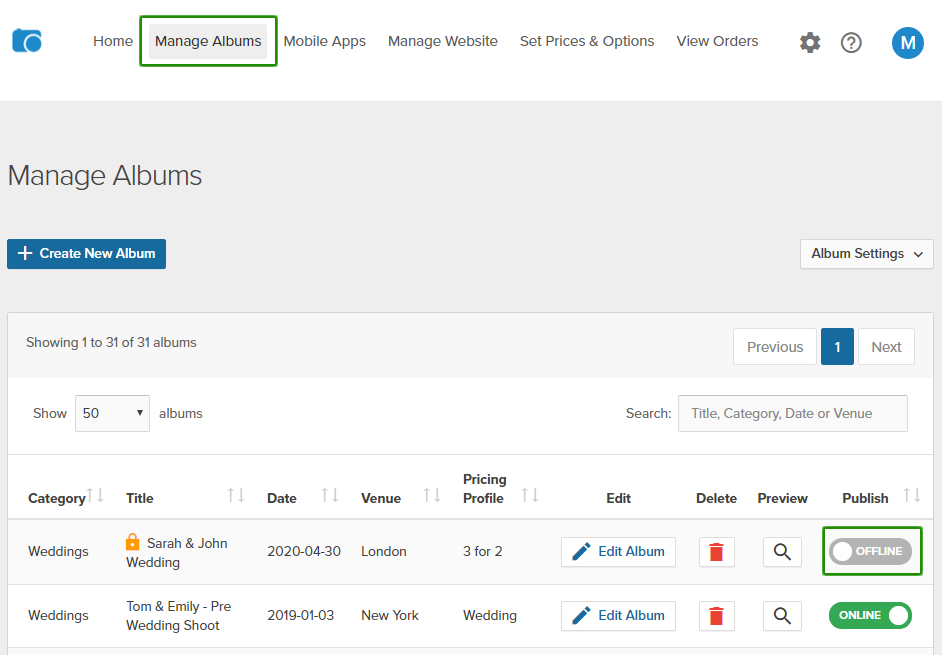Open the settings gear icon

pyautogui.click(x=810, y=42)
